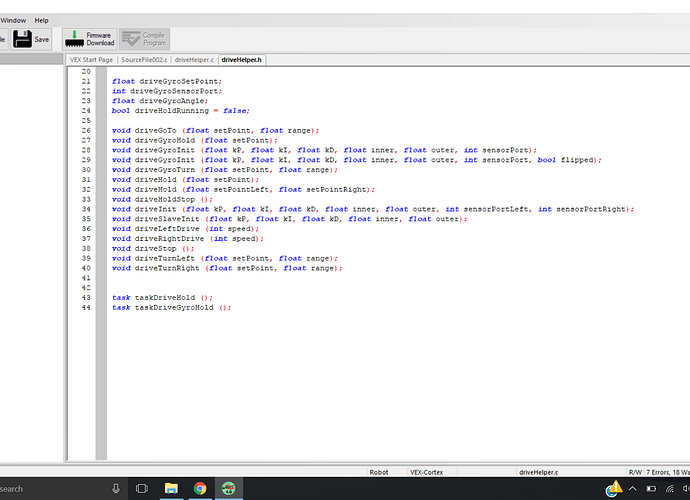Click the taskbar microphone icon
The width and height of the screenshot is (690, 500).
tap(116, 488)
